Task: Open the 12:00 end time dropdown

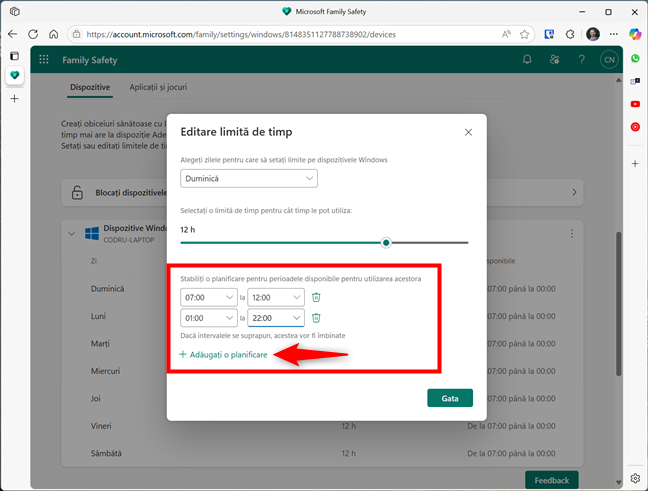Action: point(276,298)
